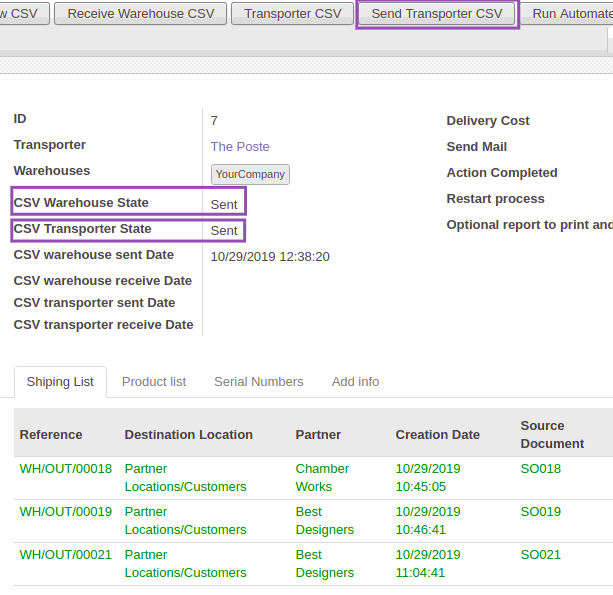This screenshot has width=613, height=595.
Task: Click the Run Automate button
Action: pyautogui.click(x=568, y=14)
